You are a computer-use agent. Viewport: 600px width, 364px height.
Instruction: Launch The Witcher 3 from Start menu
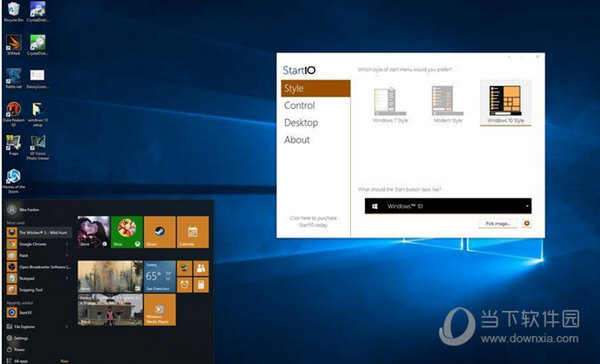coord(39,232)
